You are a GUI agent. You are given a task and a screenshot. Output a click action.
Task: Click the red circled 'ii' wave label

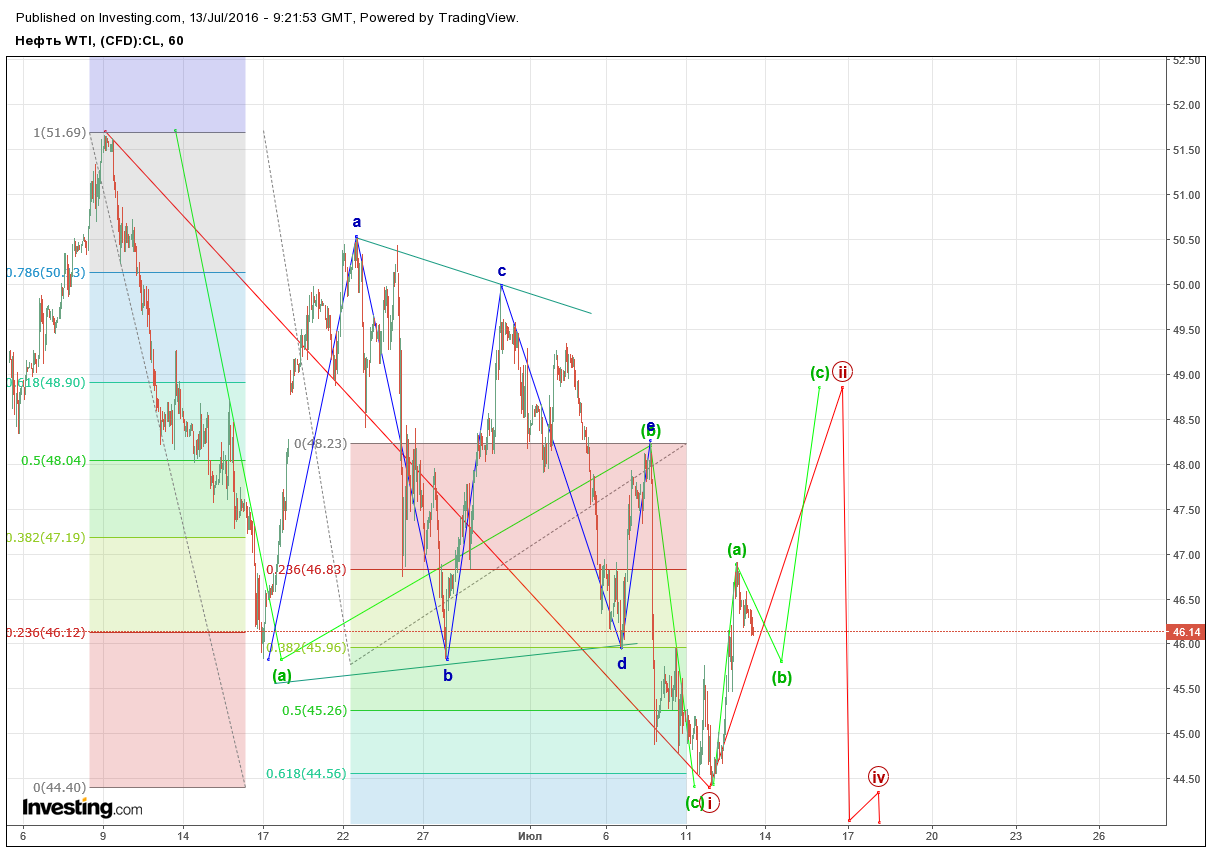pos(843,372)
